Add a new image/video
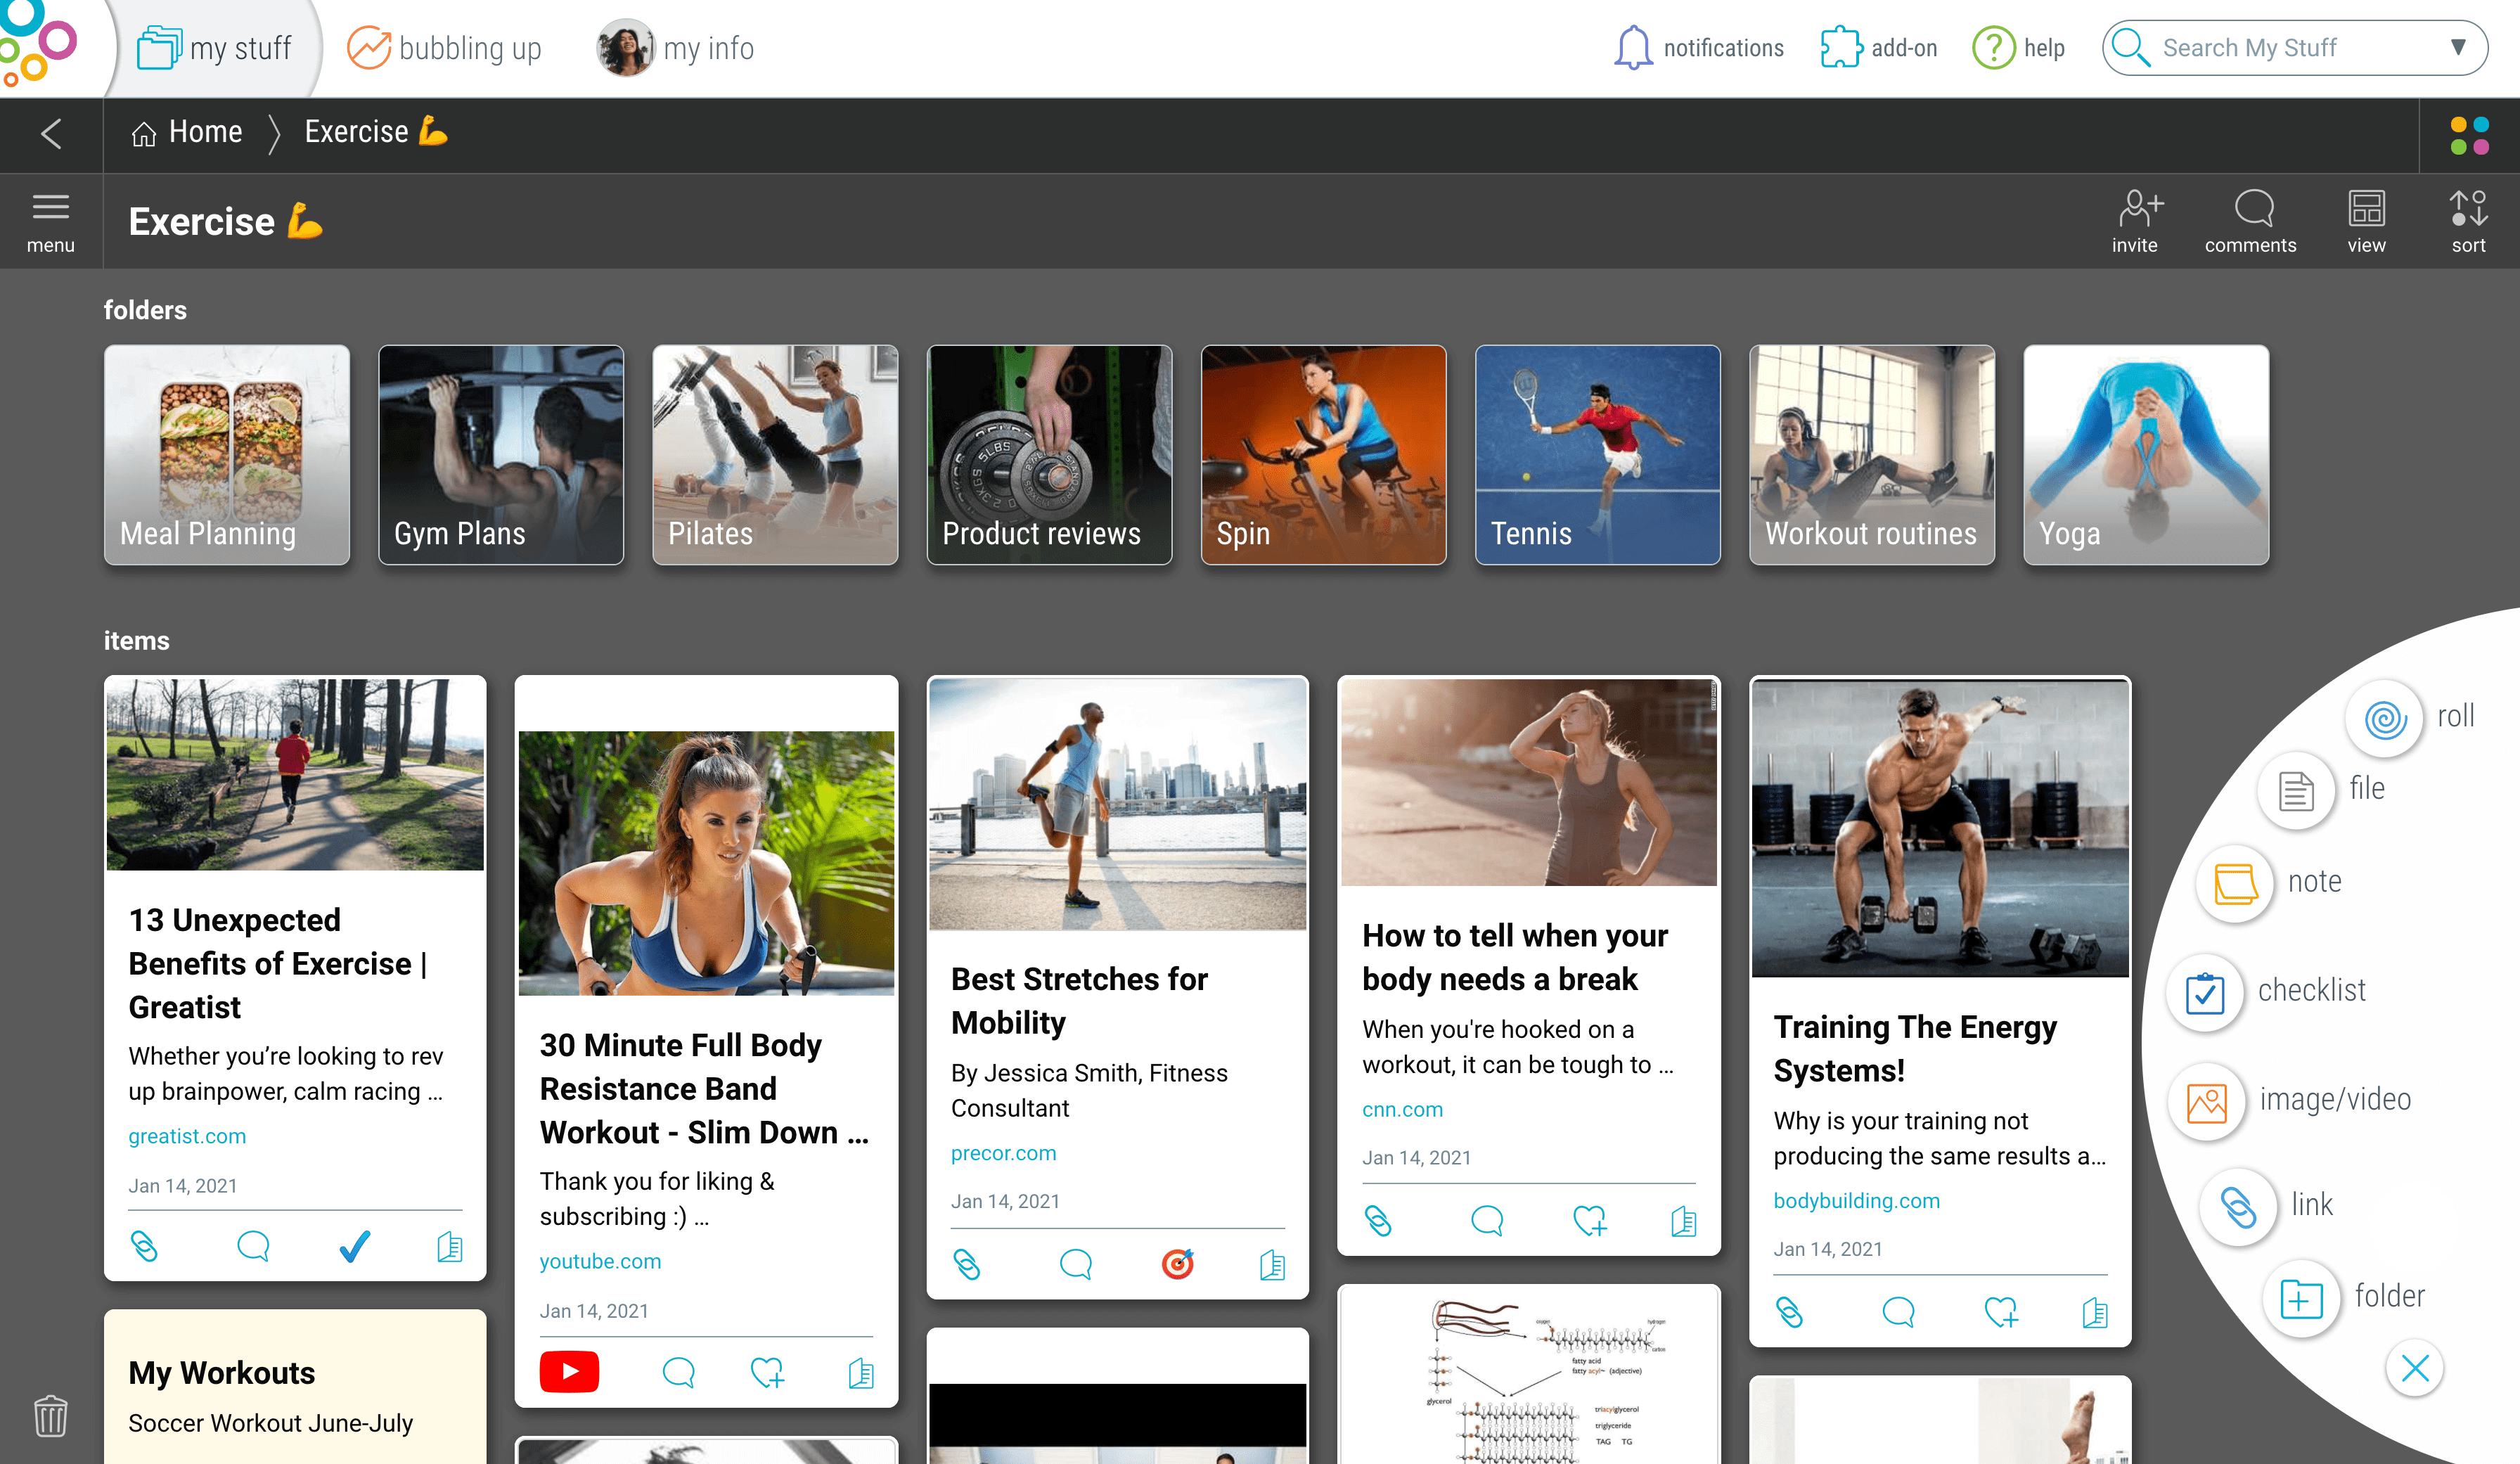The image size is (2520, 1464). [x=2206, y=1101]
